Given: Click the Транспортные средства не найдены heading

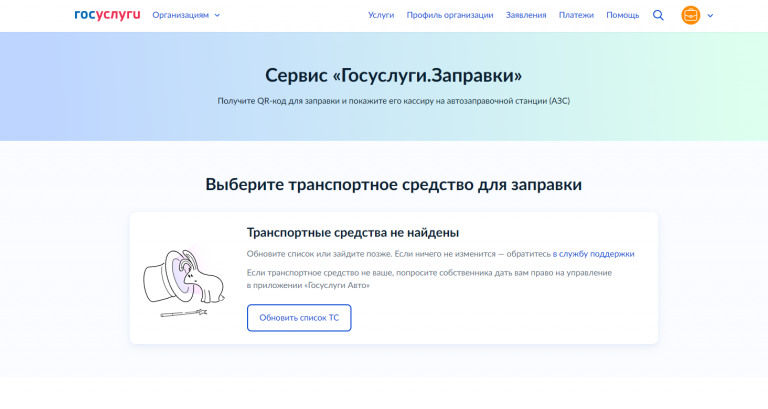Looking at the screenshot, I should tap(353, 233).
